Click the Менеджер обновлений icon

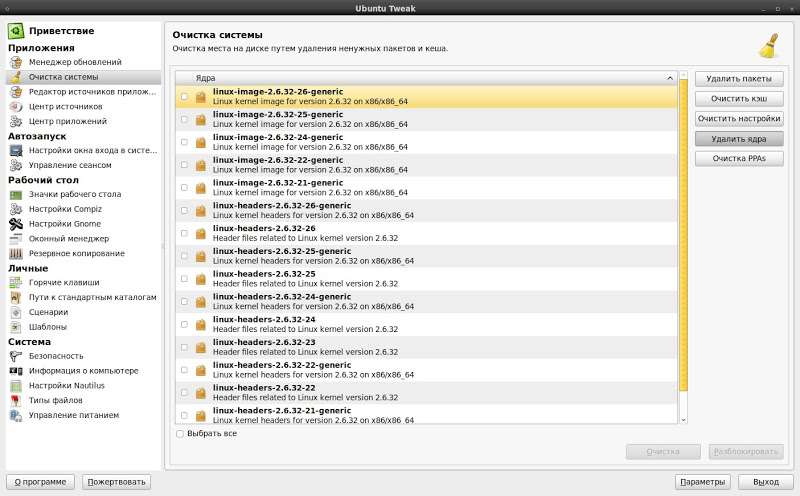tap(16, 62)
